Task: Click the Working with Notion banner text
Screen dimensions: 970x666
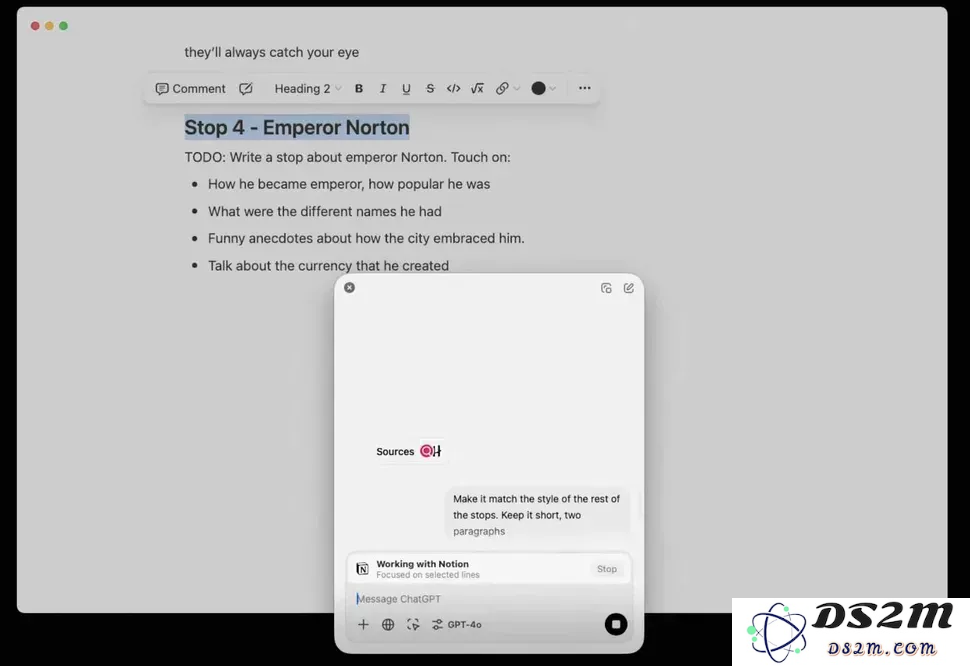Action: click(423, 564)
